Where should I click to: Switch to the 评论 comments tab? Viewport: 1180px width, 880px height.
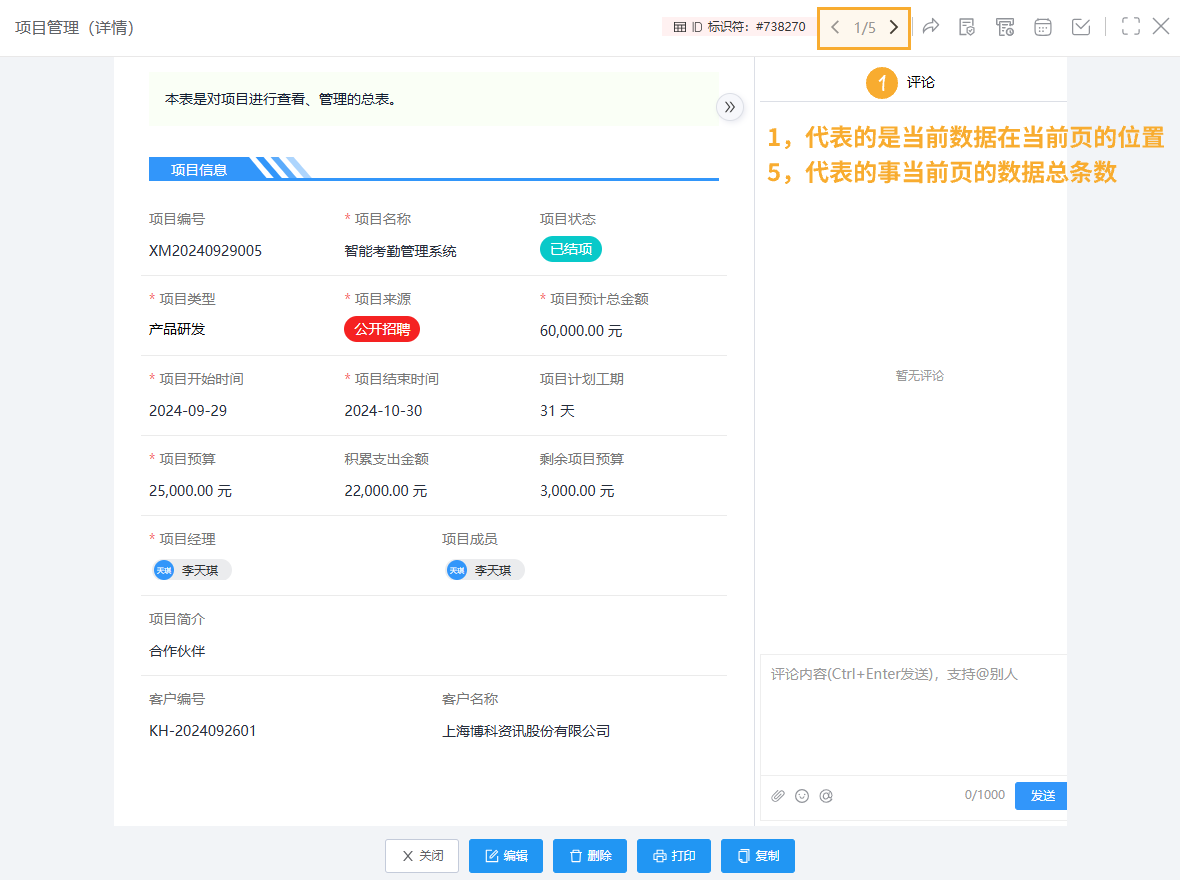[920, 83]
